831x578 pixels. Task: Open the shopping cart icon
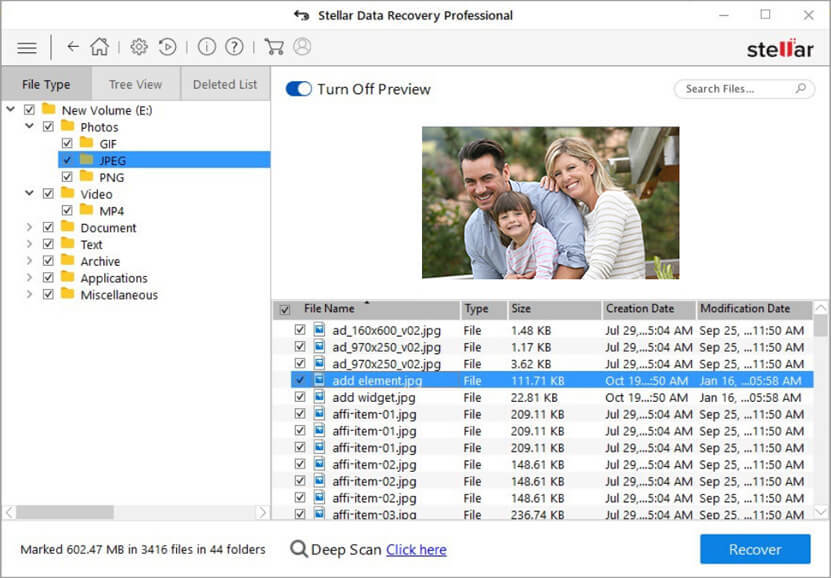click(274, 47)
